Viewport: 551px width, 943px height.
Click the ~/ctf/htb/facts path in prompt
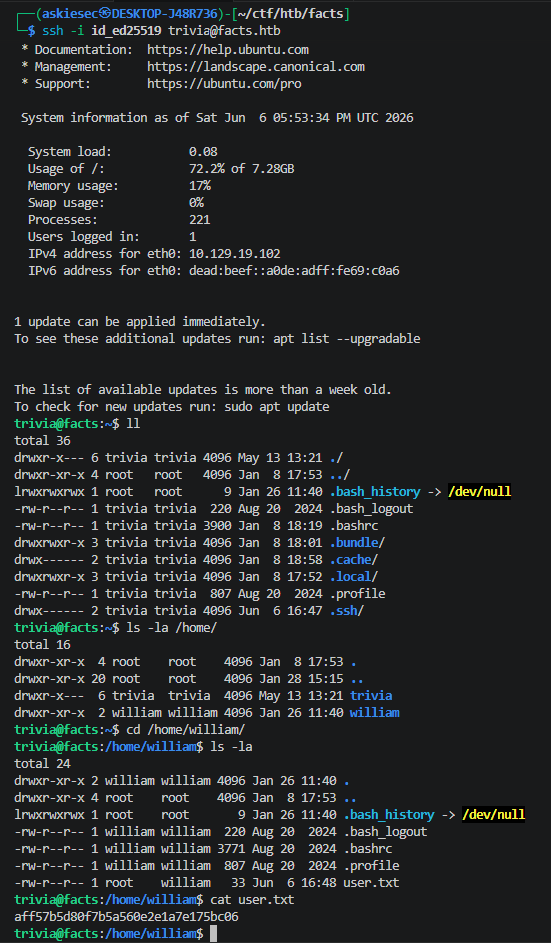coord(292,13)
